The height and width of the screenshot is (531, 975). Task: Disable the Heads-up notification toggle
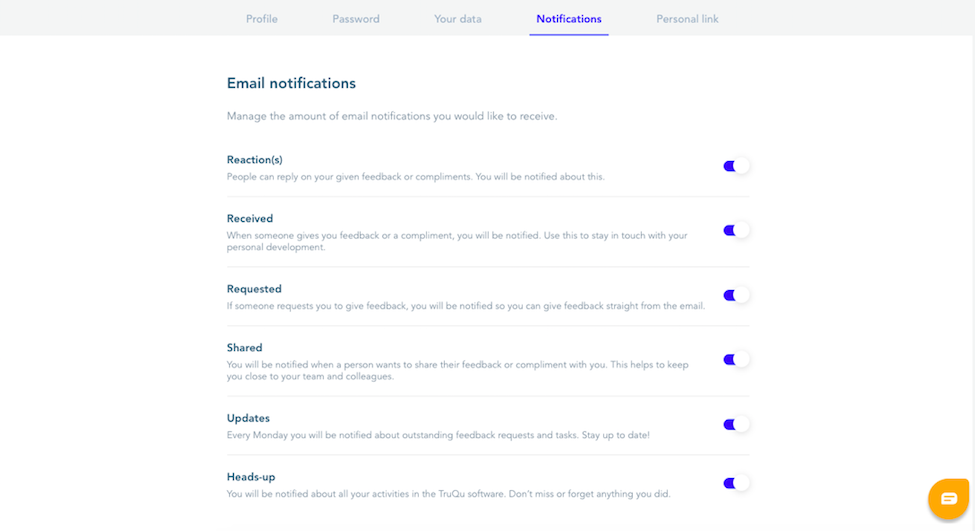point(736,483)
